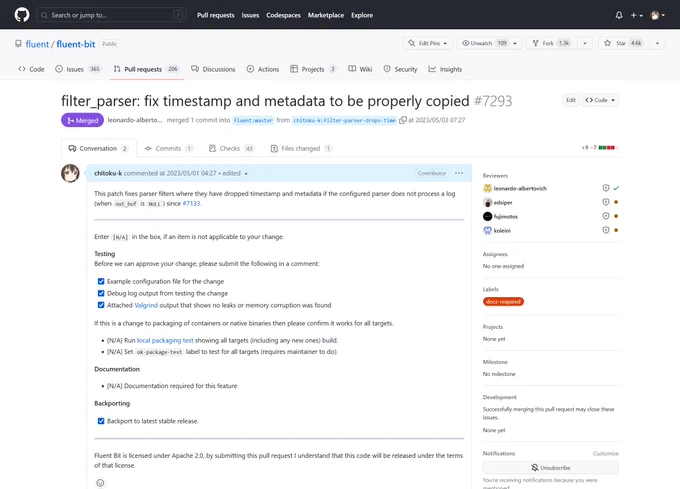Screen dimensions: 680x489
Task: Fork the repository
Action: coord(551,43)
